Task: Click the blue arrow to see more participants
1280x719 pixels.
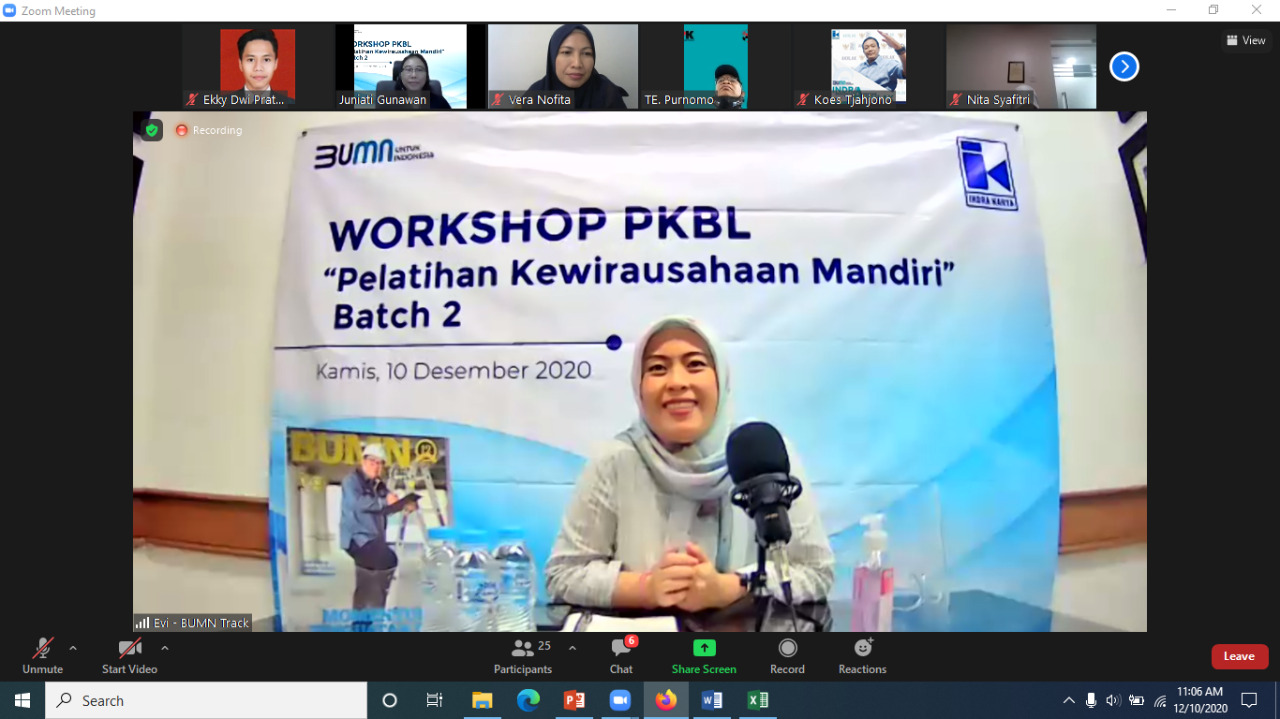Action: point(1124,66)
